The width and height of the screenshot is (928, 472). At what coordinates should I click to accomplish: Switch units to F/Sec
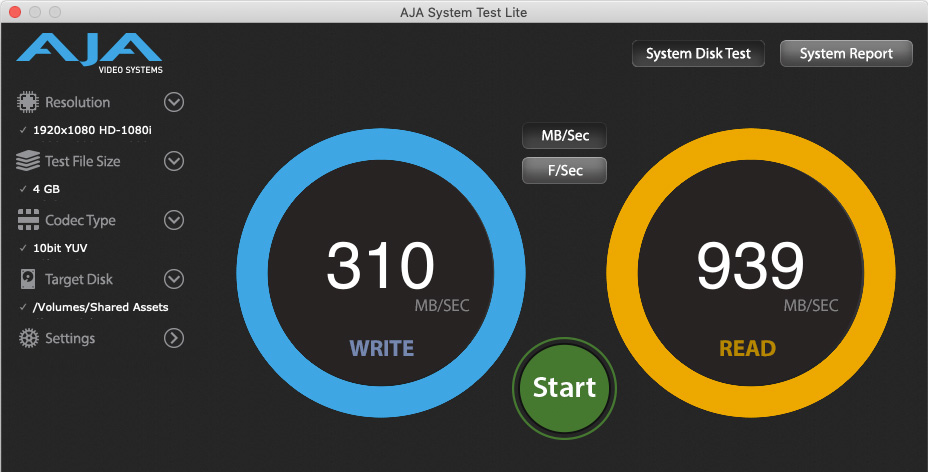[565, 170]
